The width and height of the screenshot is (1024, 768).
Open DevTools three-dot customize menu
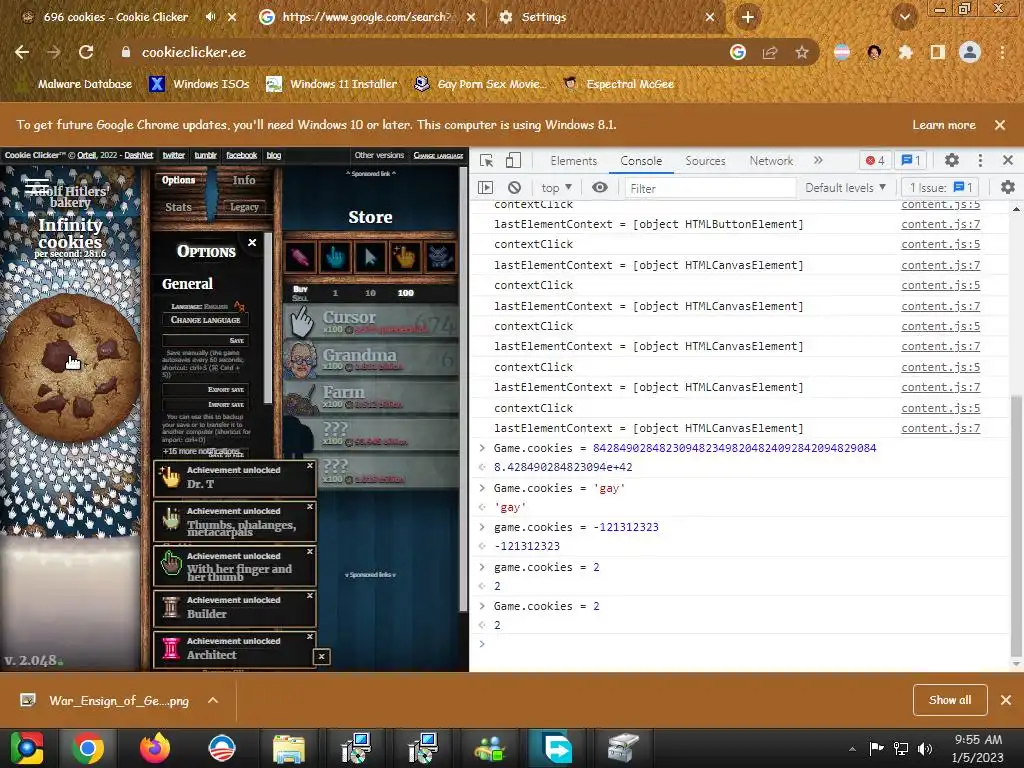pyautogui.click(x=980, y=161)
